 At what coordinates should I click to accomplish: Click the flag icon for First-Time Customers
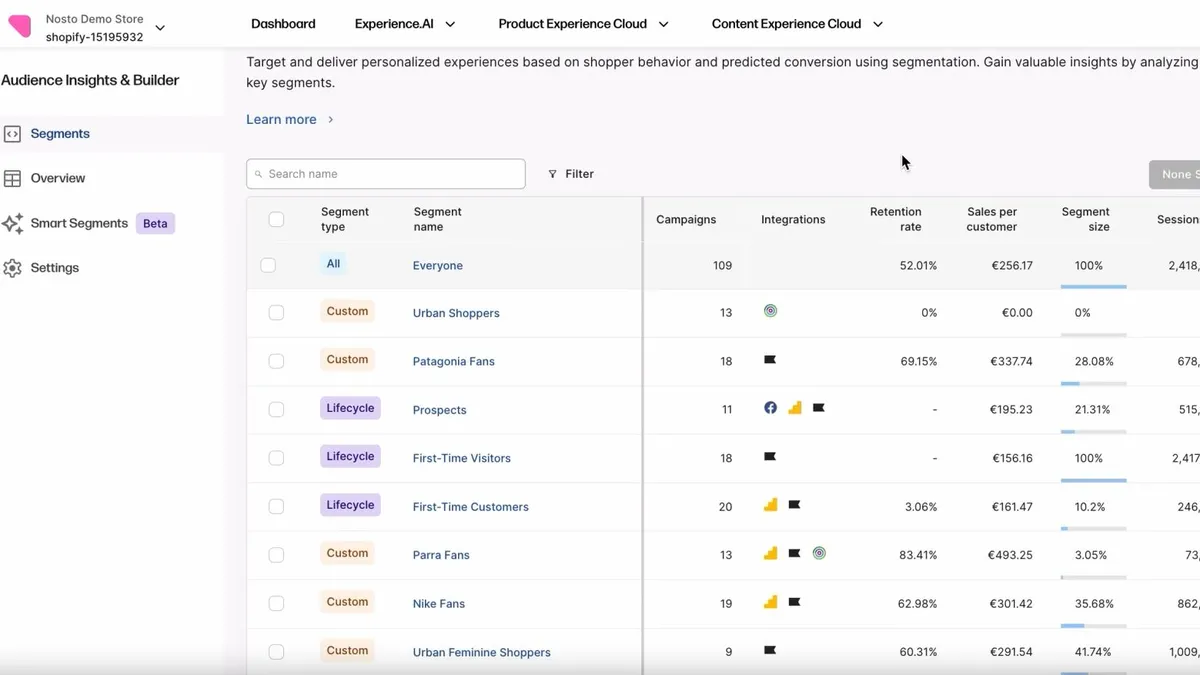tap(794, 505)
